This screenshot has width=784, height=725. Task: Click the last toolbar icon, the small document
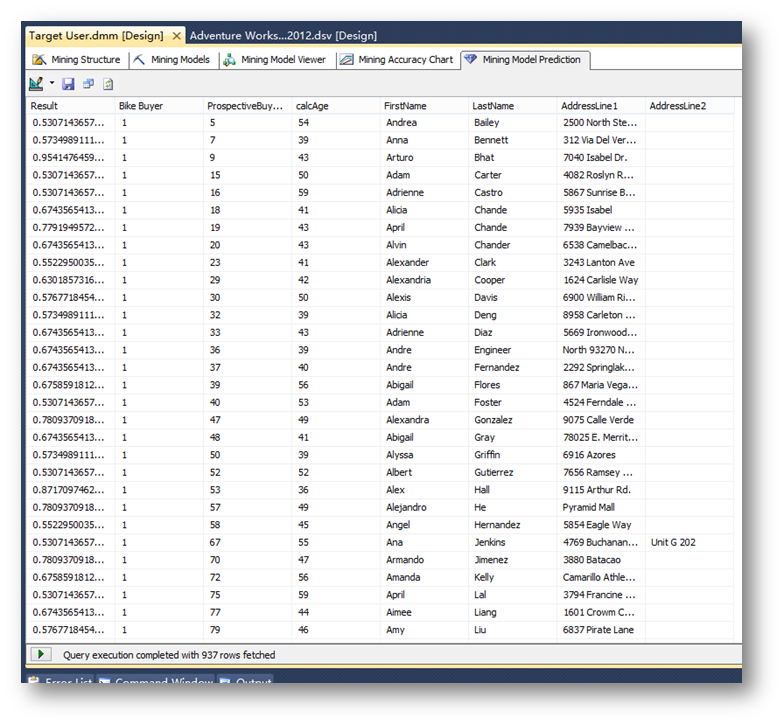coord(107,84)
